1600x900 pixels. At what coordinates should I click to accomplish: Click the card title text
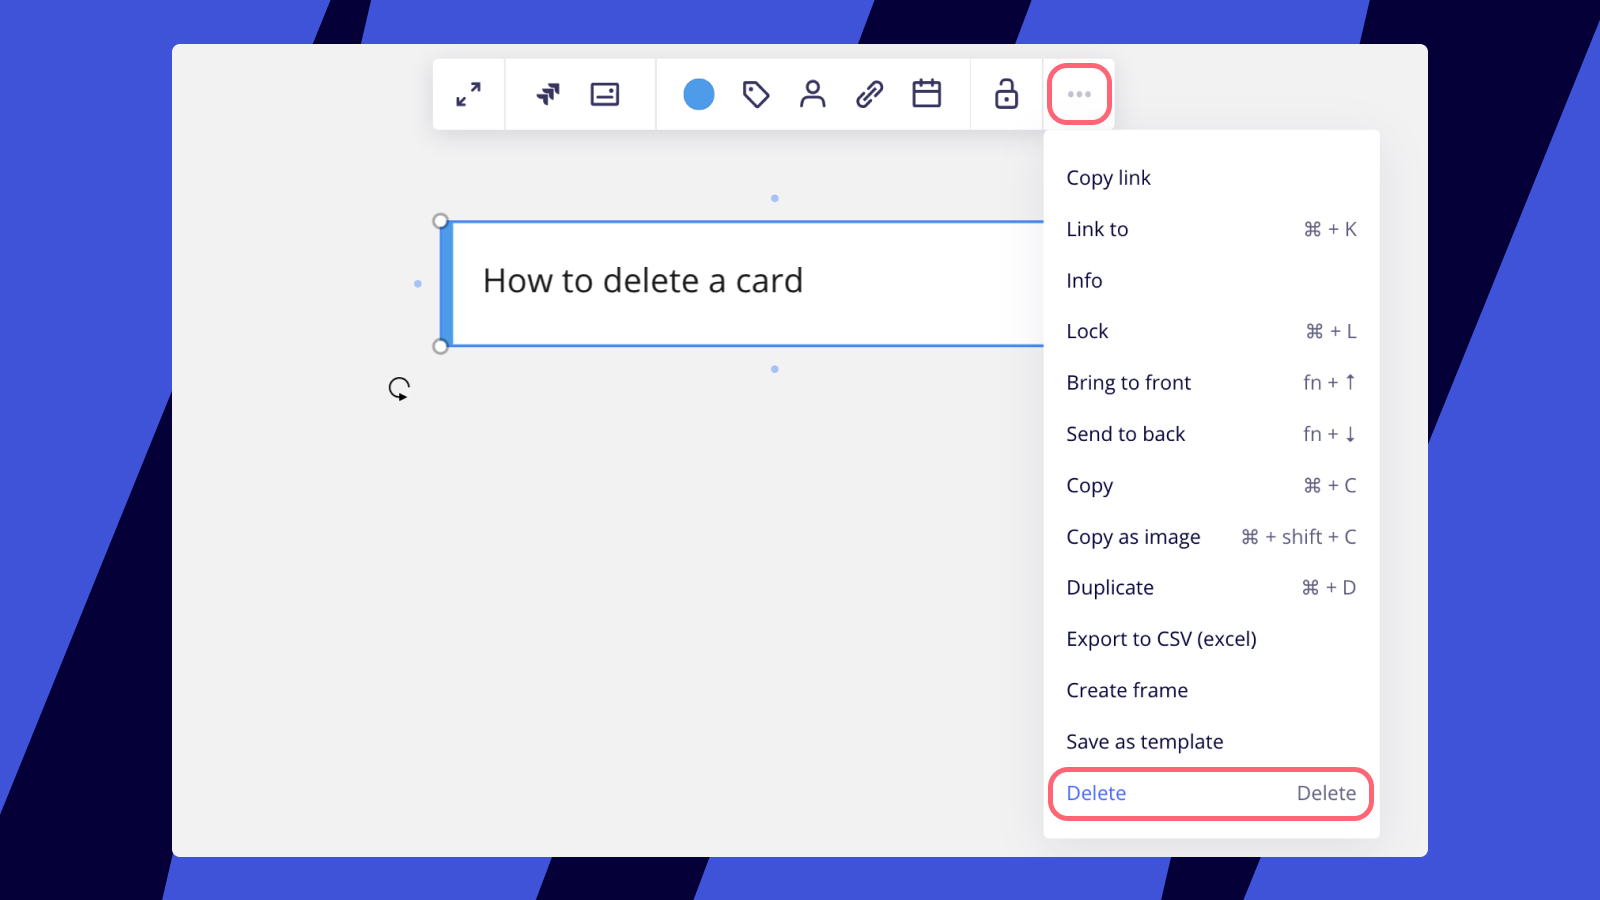point(643,281)
